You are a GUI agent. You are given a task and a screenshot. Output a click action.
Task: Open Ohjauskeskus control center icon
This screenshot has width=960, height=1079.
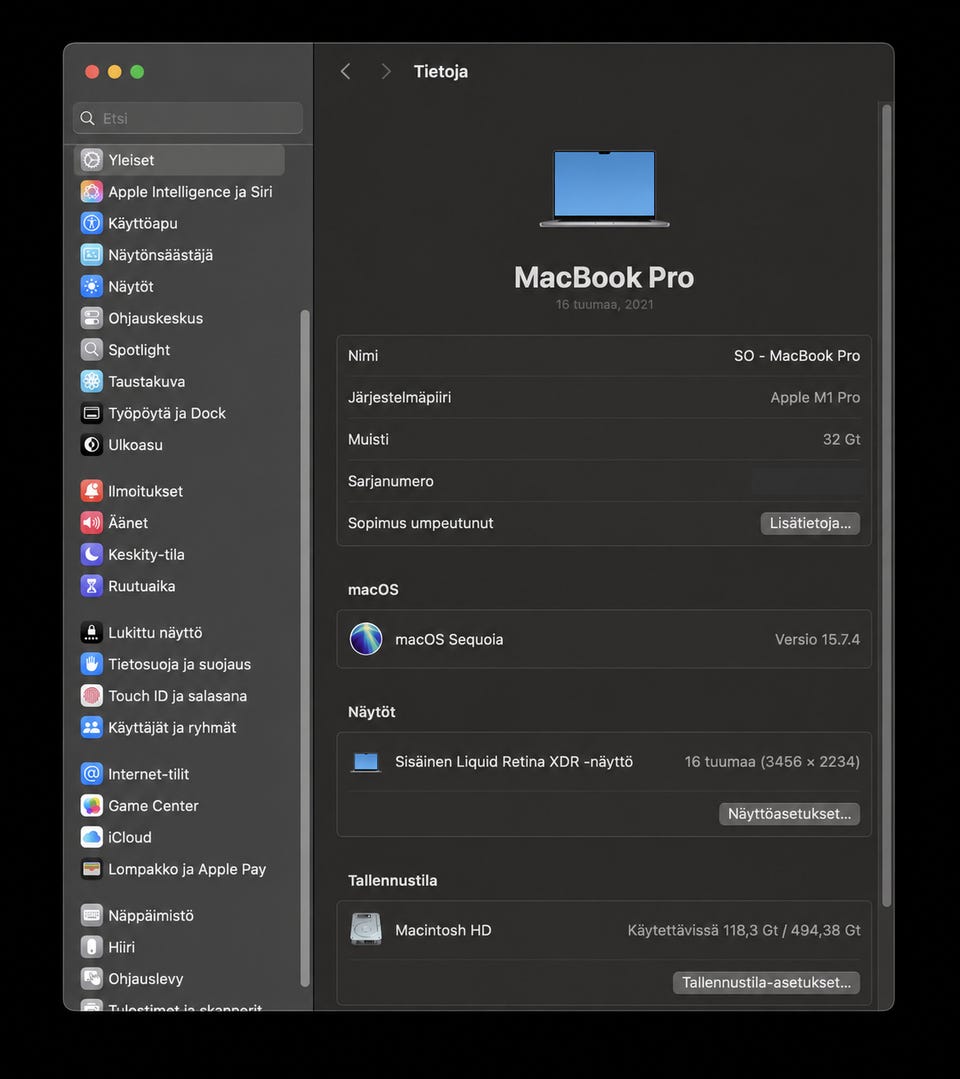pos(92,318)
